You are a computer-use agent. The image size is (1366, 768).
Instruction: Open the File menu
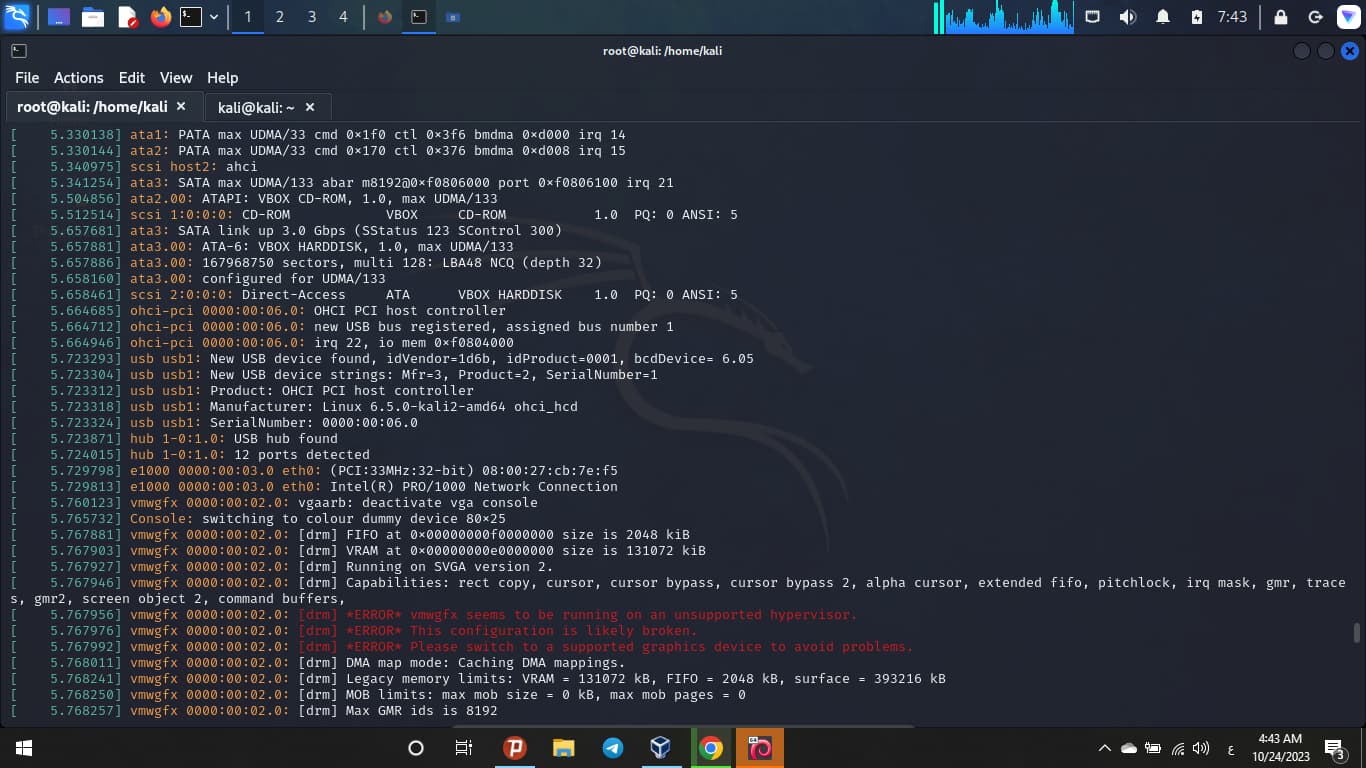[x=27, y=78]
